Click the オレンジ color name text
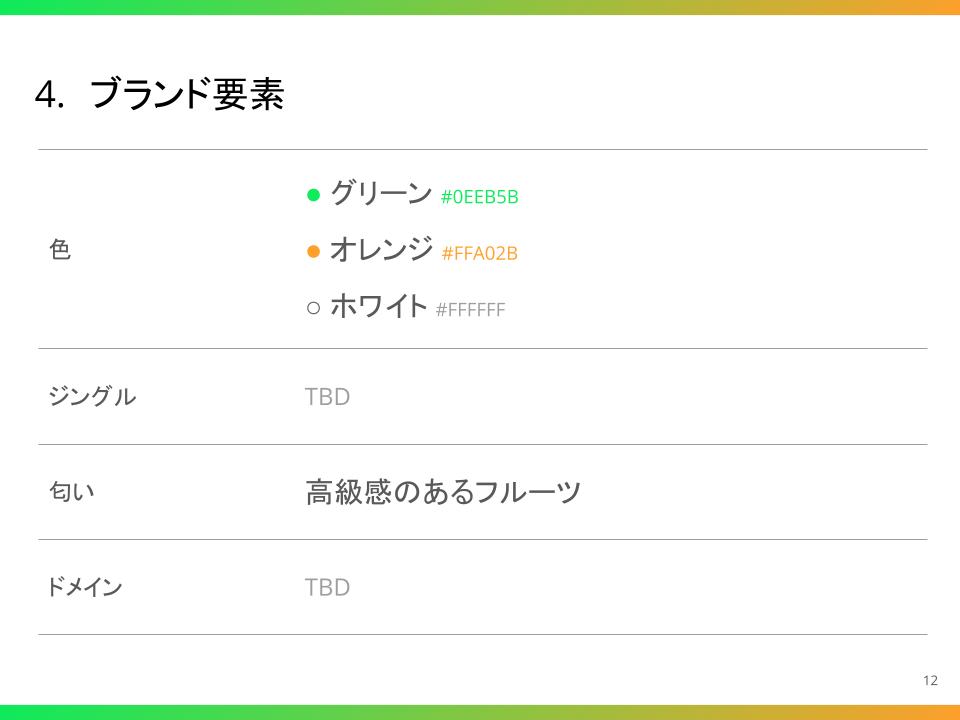 381,250
